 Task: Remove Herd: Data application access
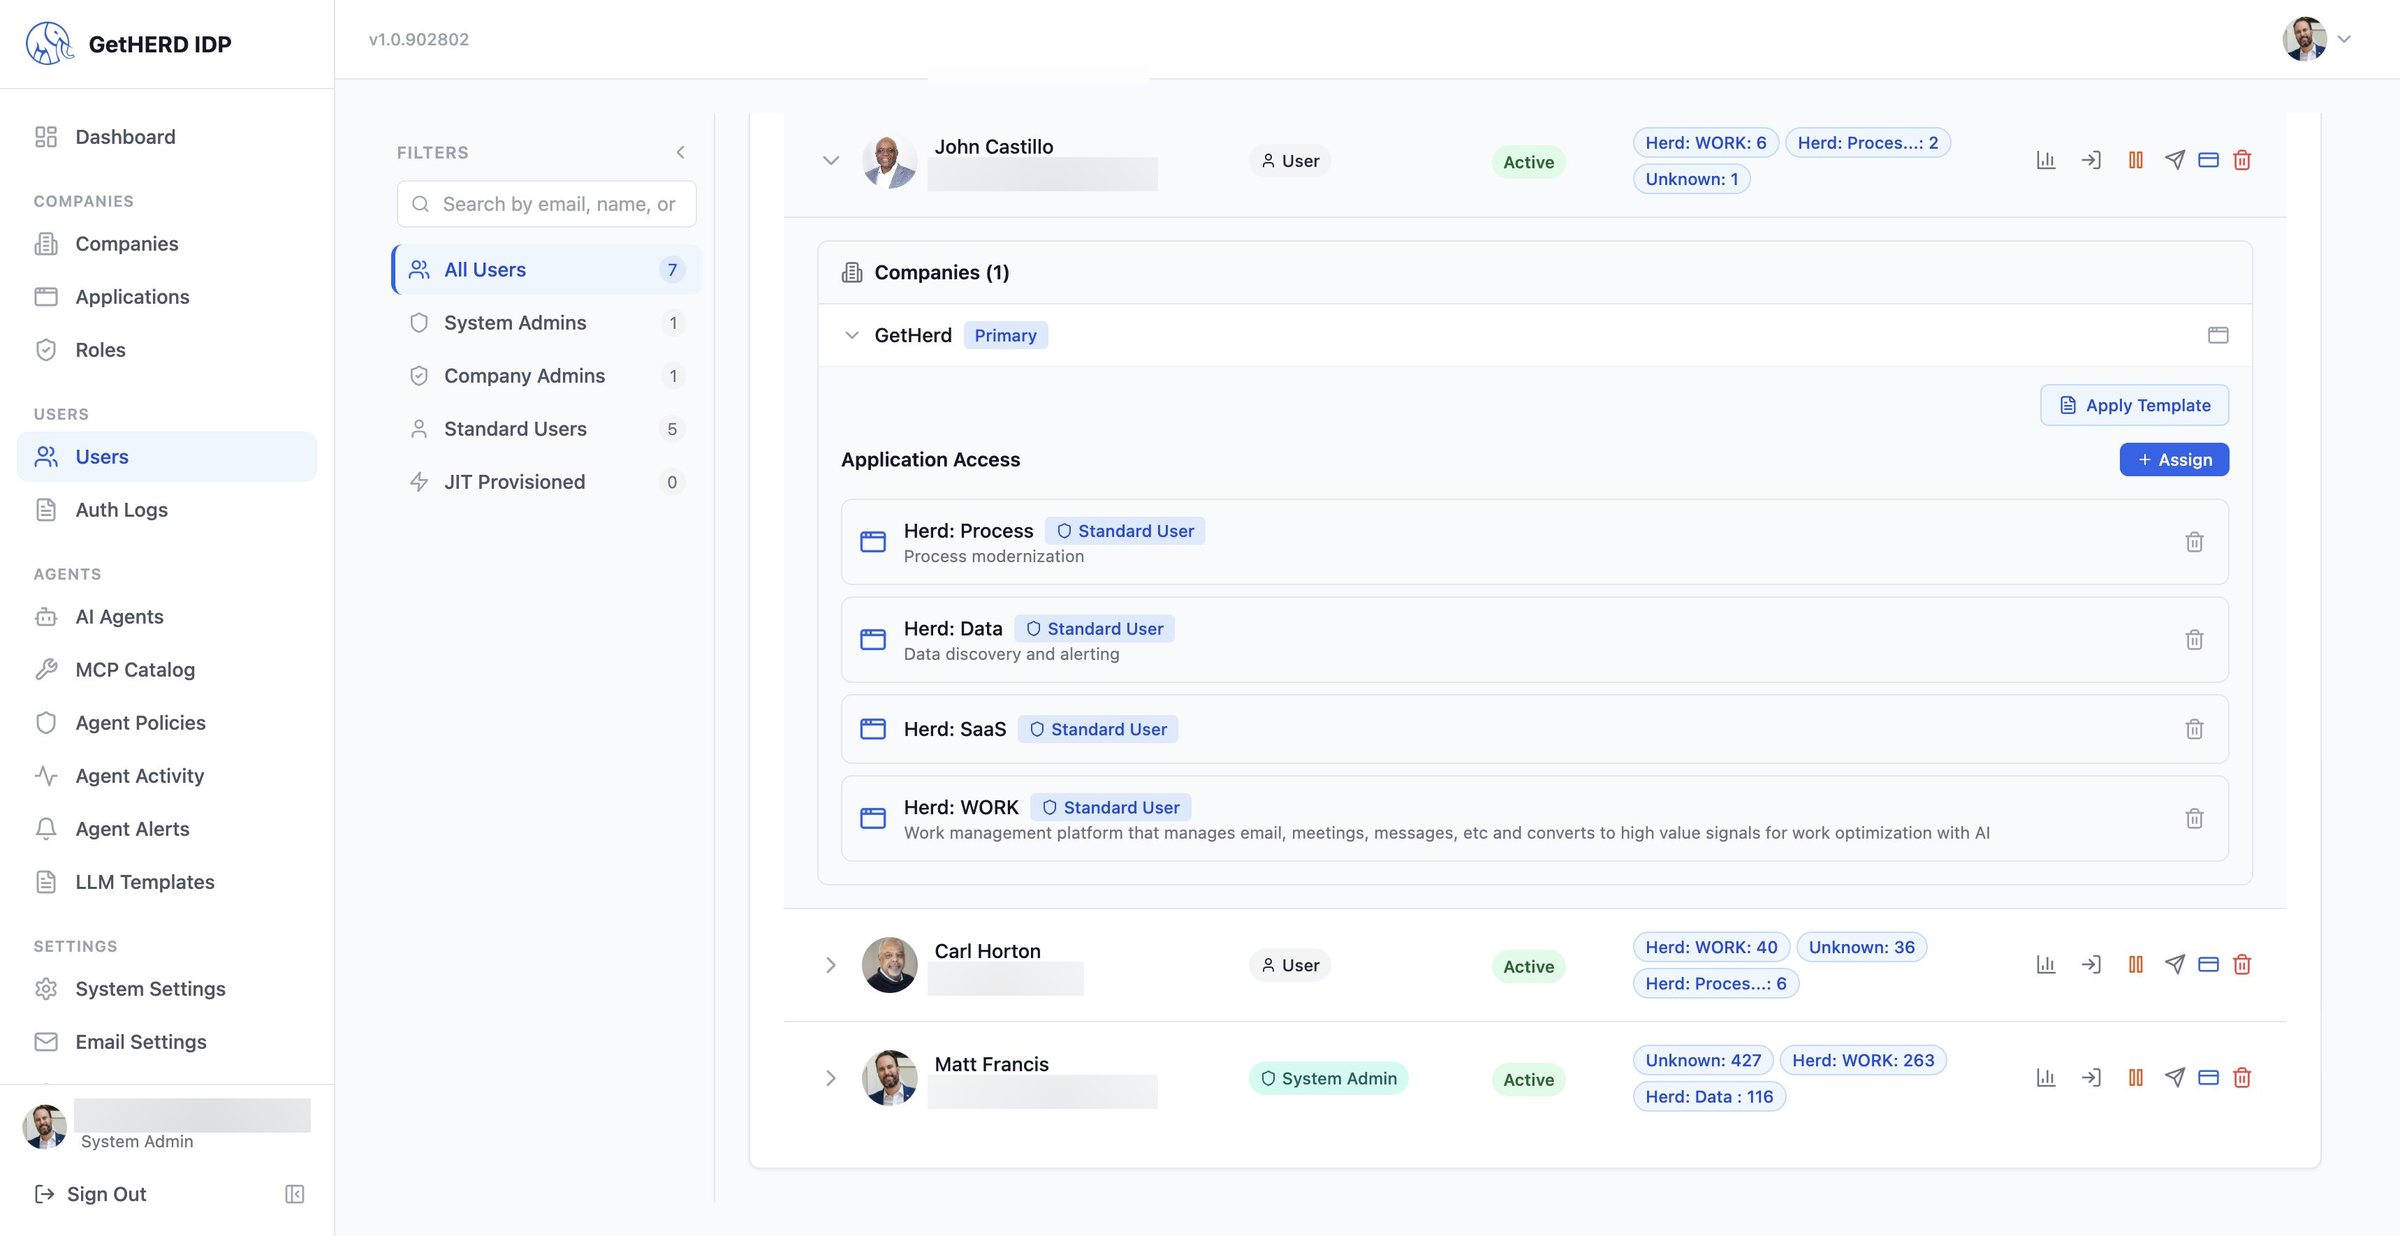[2194, 640]
